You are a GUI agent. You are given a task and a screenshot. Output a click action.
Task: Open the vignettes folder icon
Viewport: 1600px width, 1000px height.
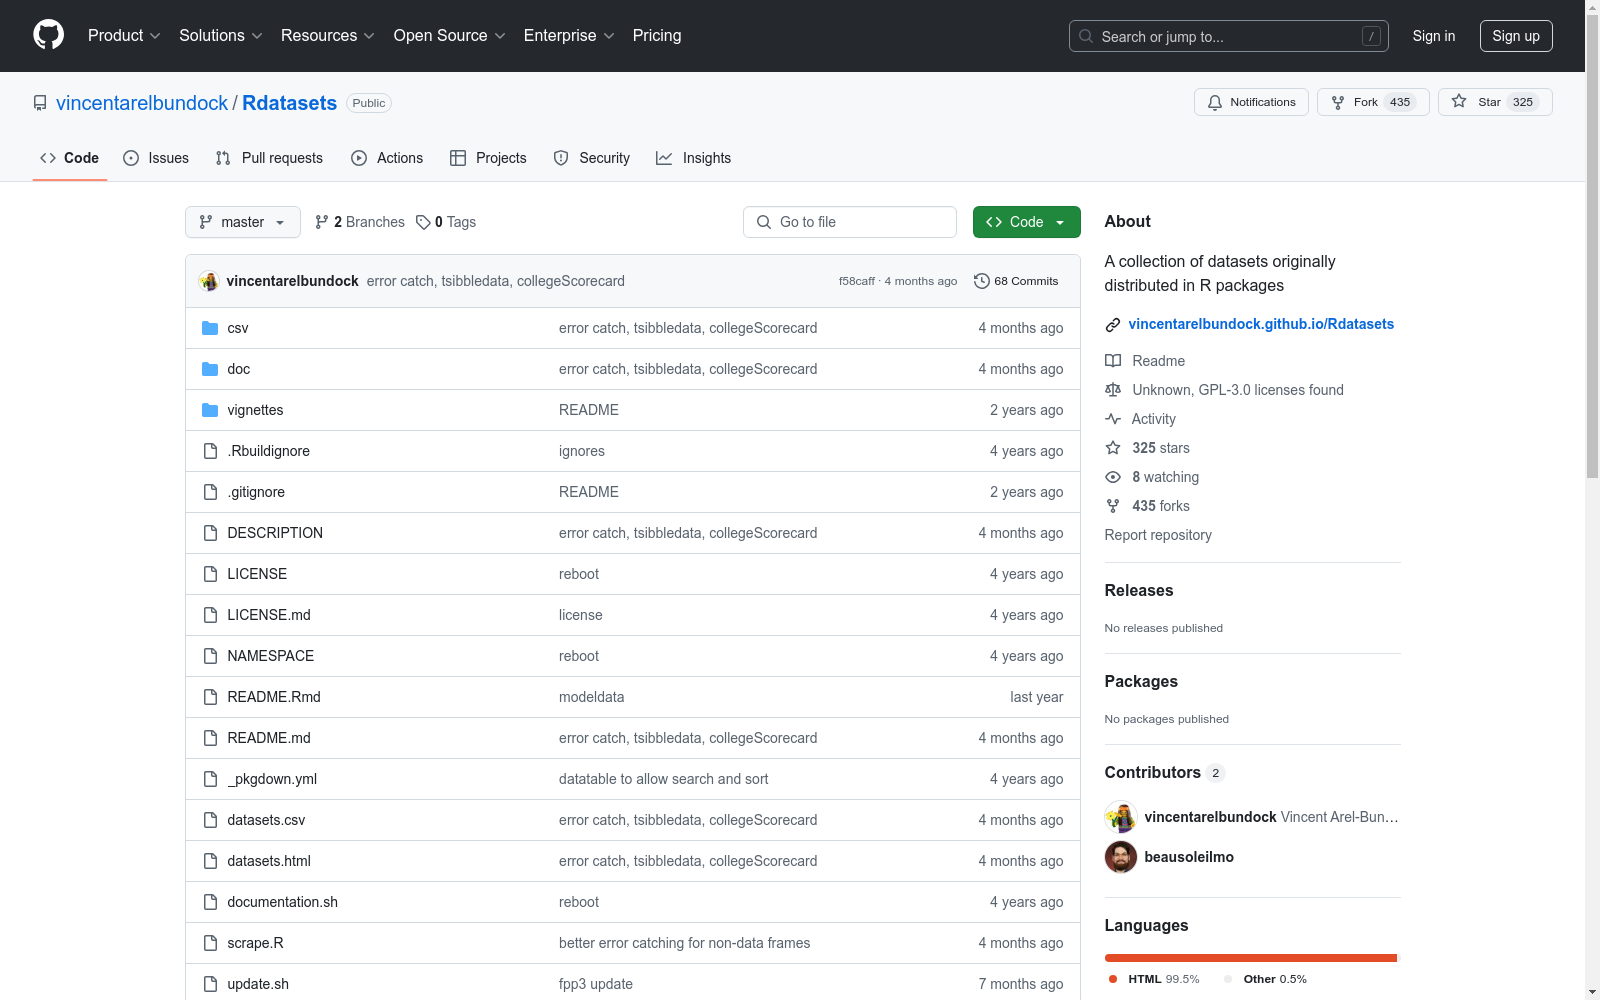[x=210, y=410]
